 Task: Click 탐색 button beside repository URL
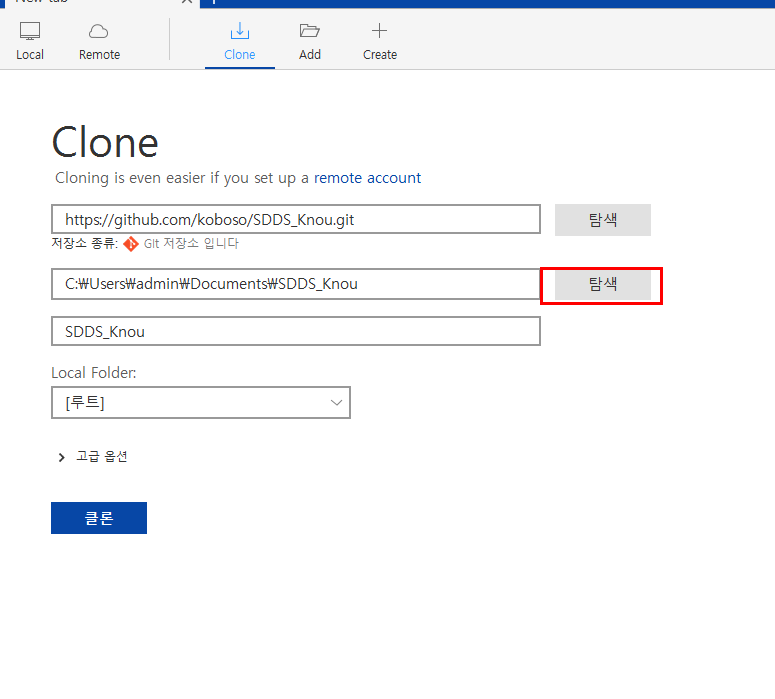603,219
